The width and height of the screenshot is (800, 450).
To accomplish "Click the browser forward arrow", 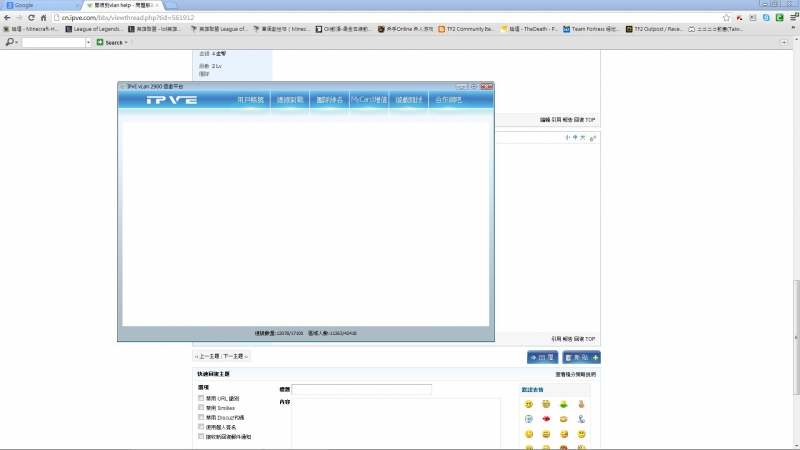I will (x=19, y=17).
